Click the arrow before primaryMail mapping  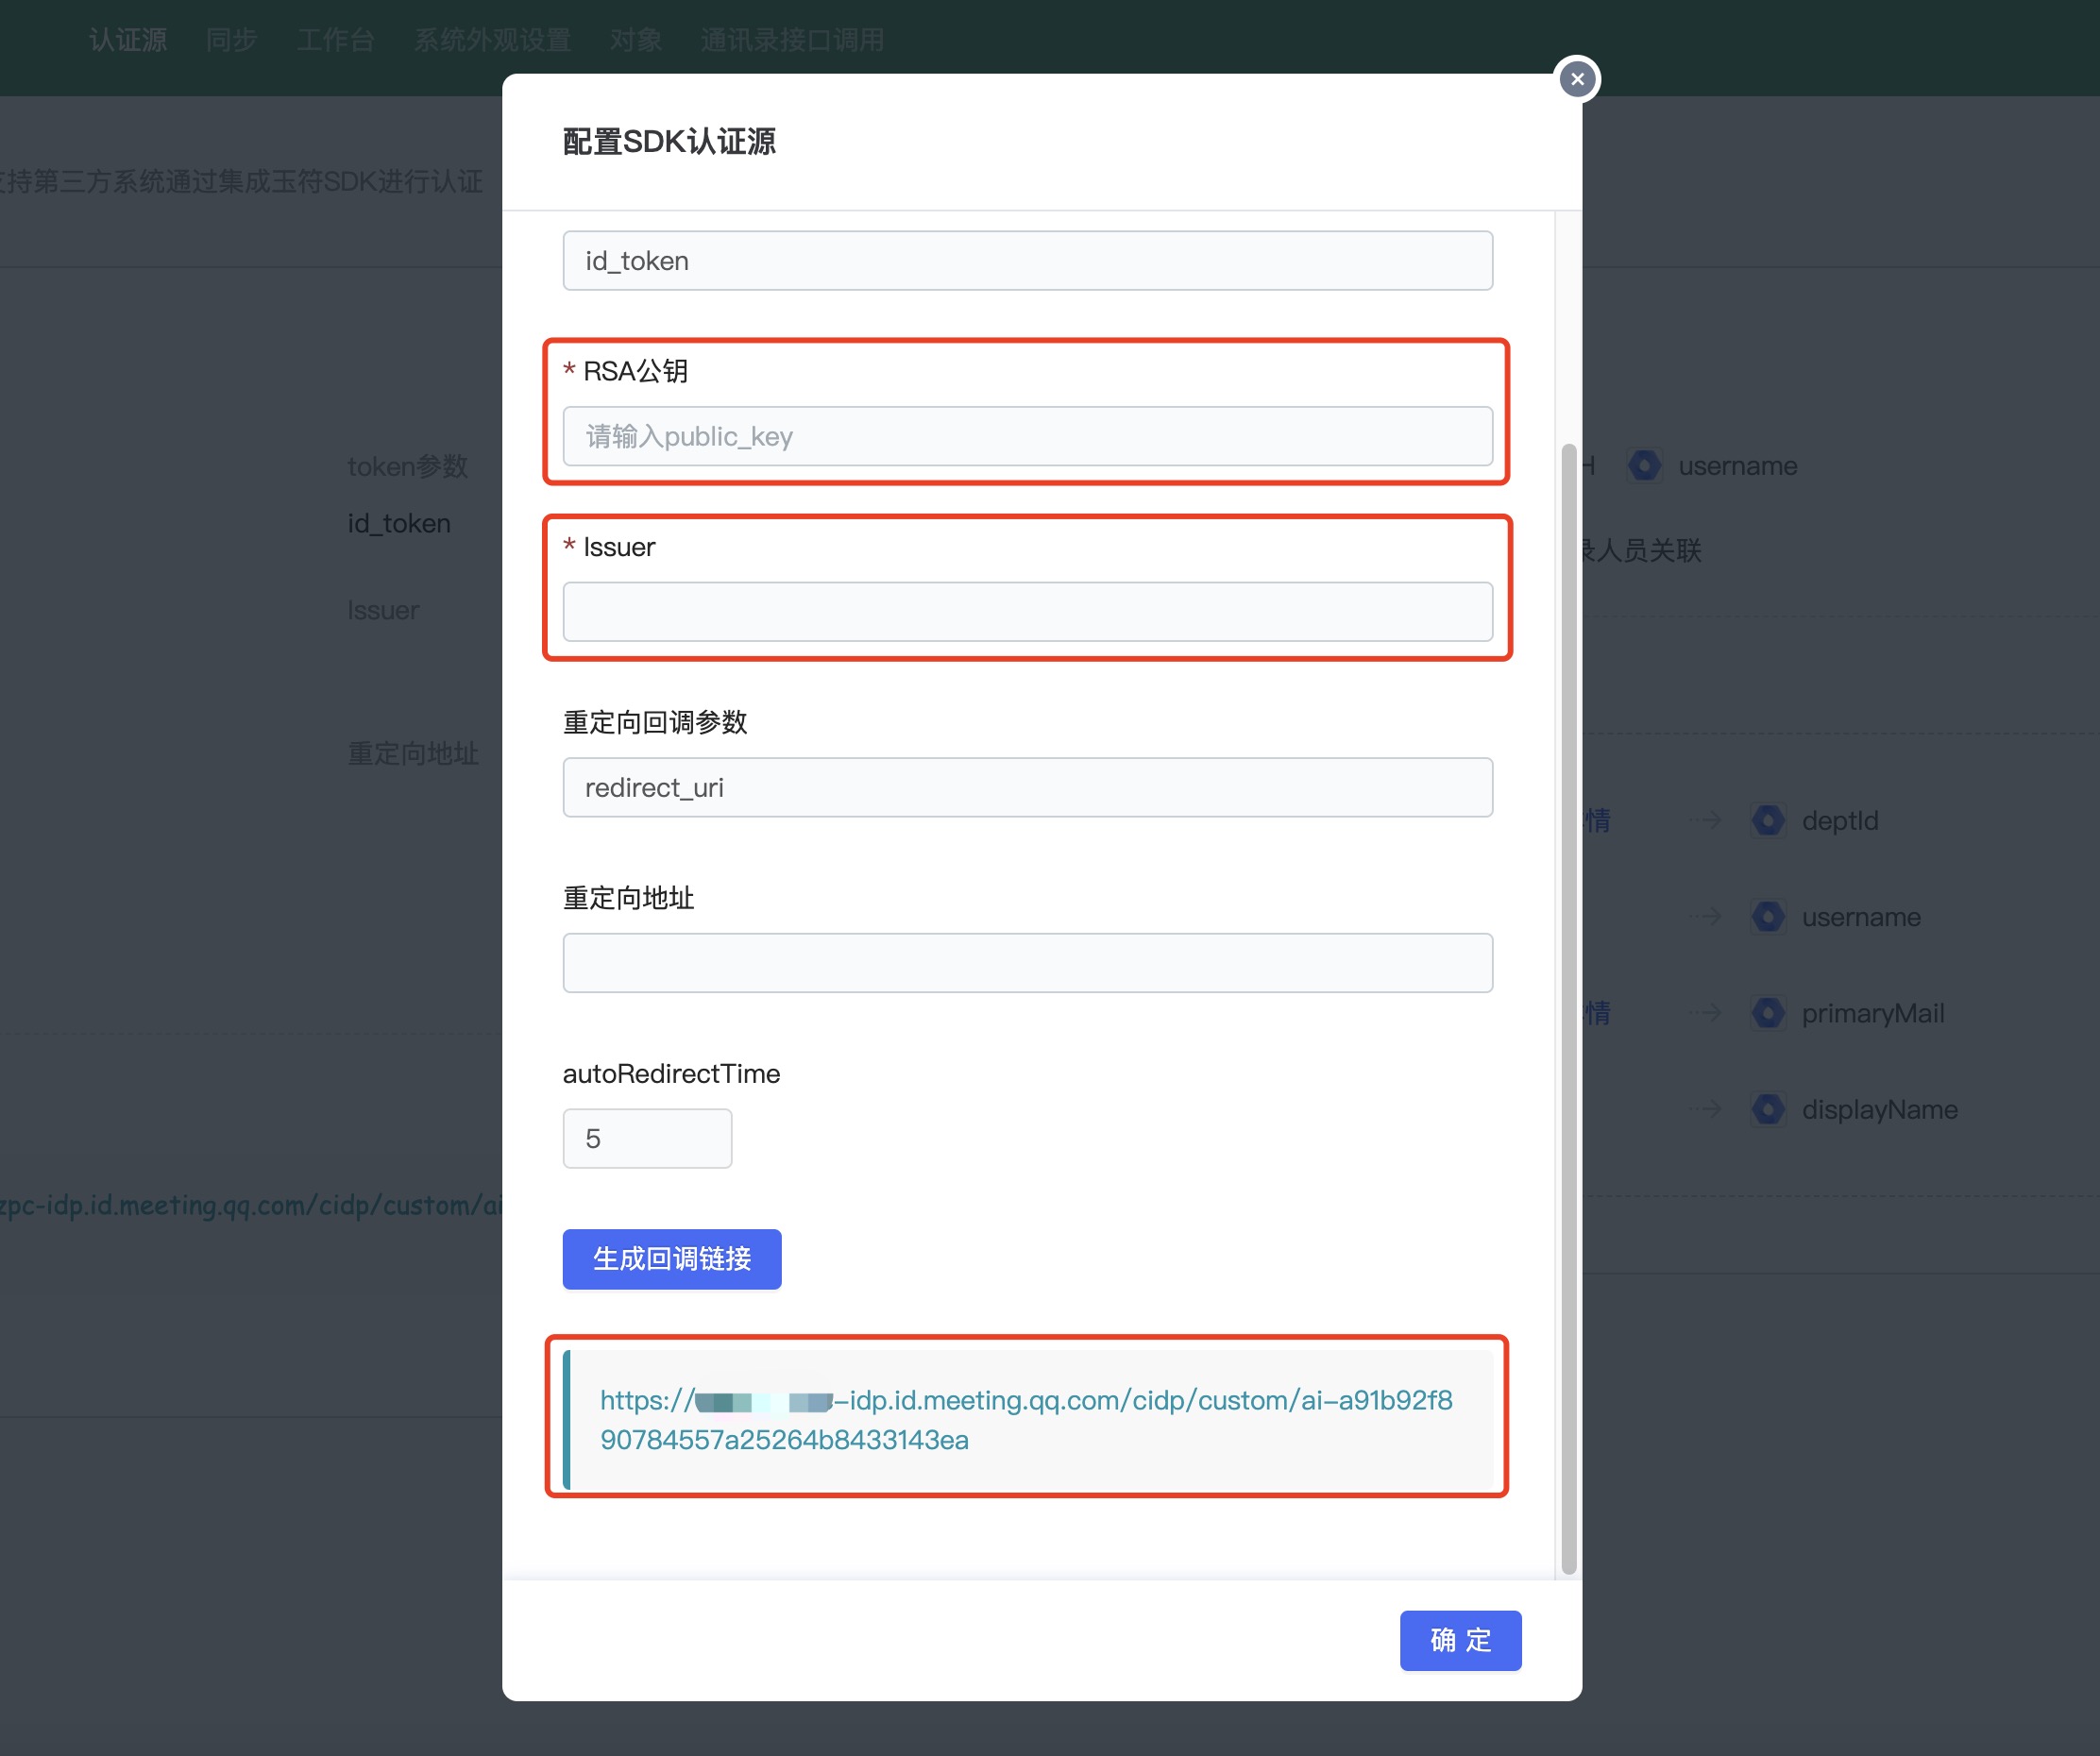coord(1706,1012)
